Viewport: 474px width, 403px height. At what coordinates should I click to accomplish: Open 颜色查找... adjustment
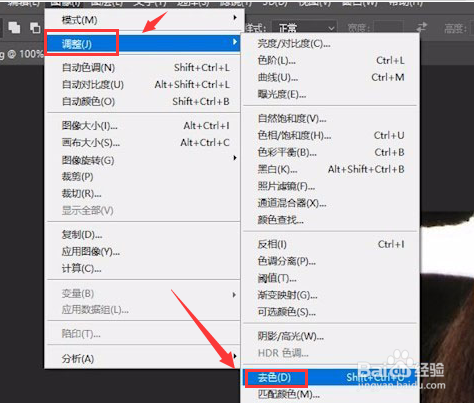(330, 220)
